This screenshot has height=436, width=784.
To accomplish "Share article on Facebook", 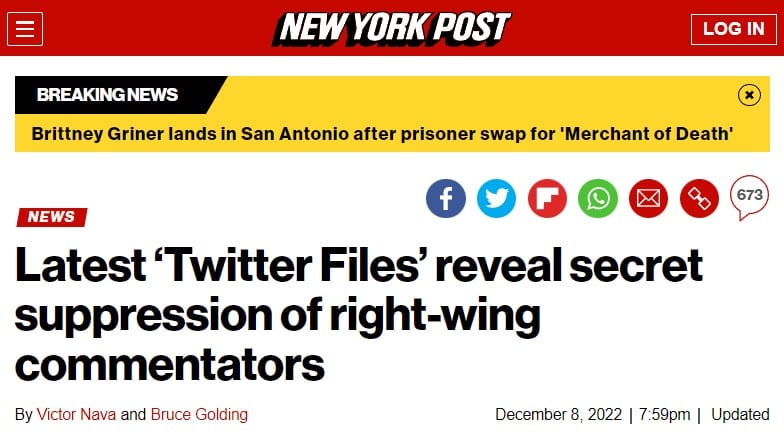I will 446,198.
